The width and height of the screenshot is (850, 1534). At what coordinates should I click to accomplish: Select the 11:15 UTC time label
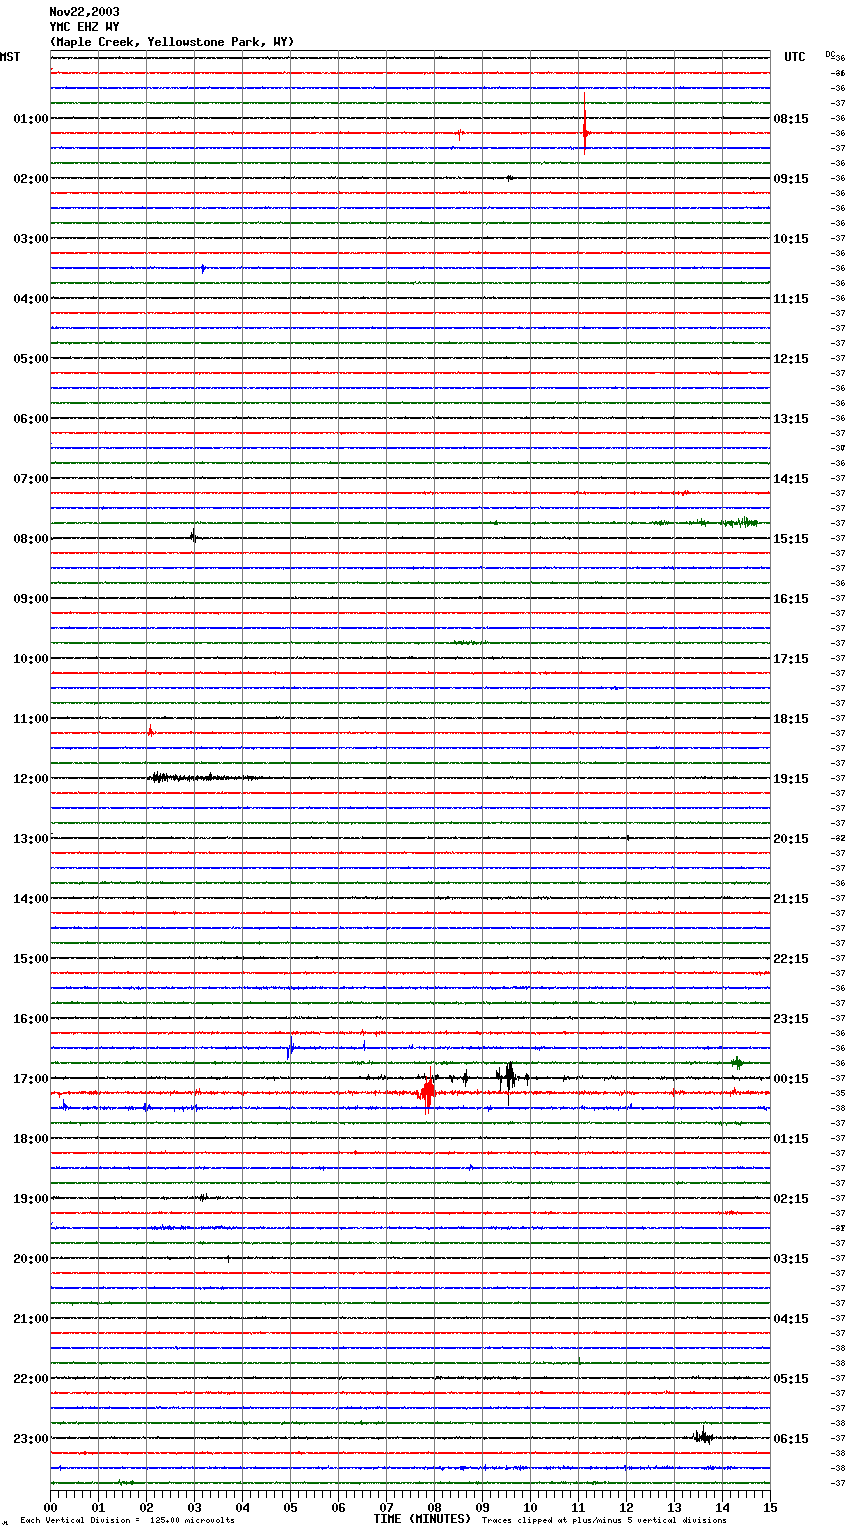(791, 299)
